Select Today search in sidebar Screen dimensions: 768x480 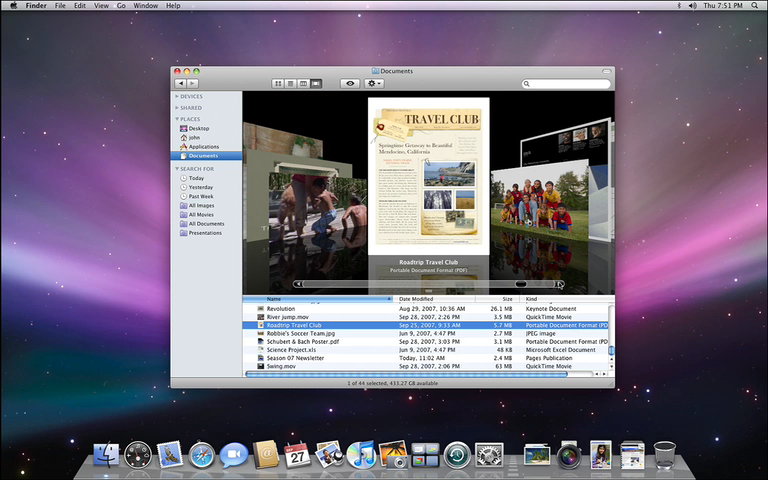206,178
